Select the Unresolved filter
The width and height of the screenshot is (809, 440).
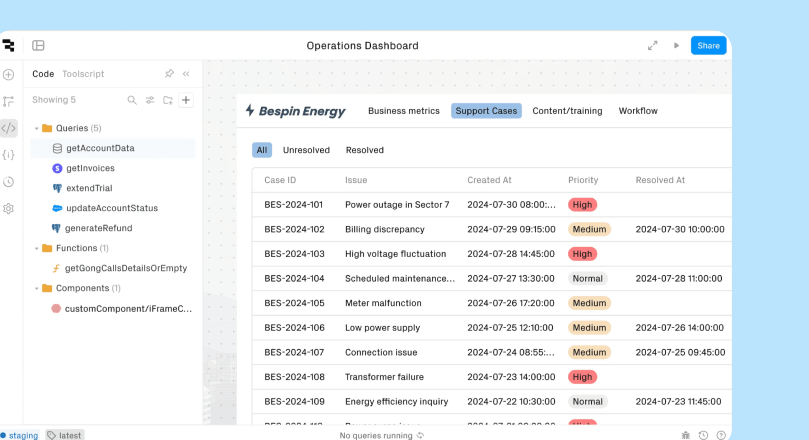(306, 150)
